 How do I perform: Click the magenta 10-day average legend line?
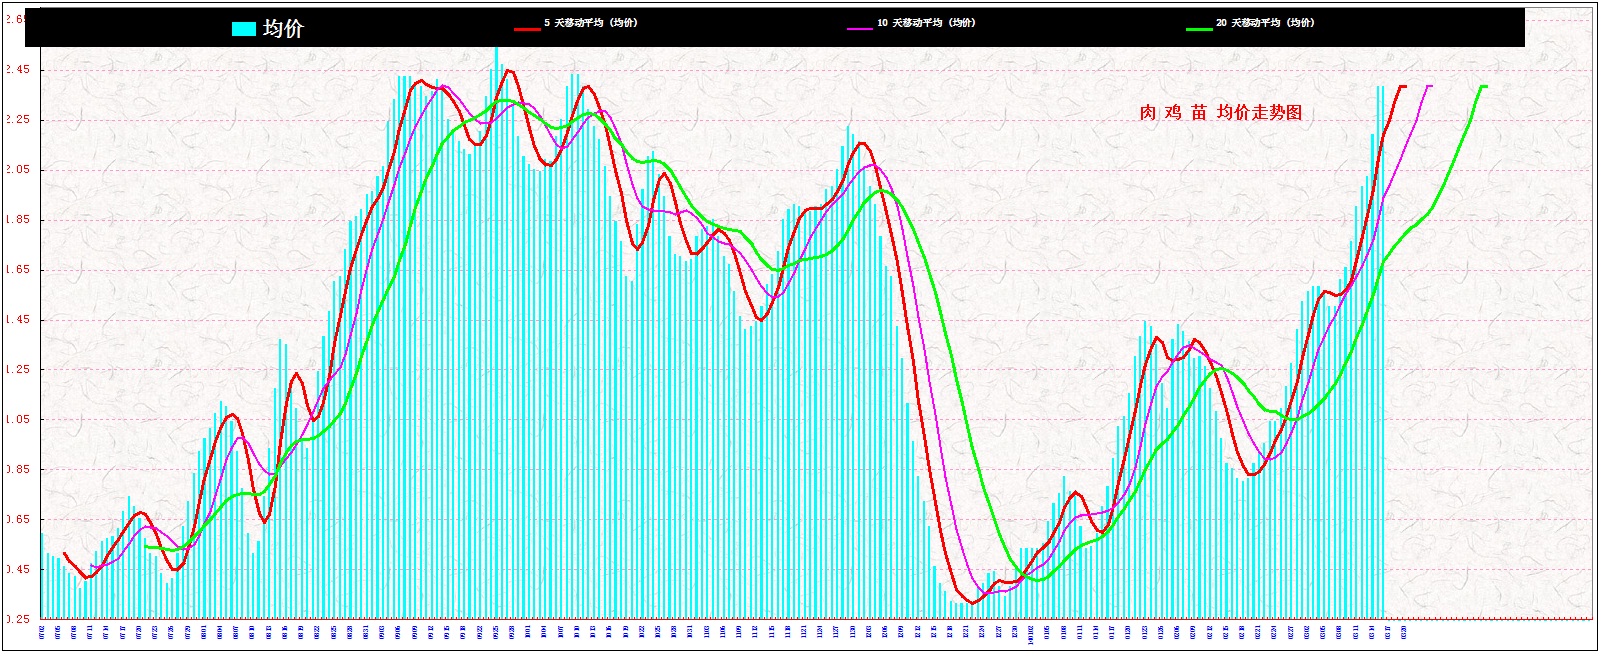[x=860, y=29]
